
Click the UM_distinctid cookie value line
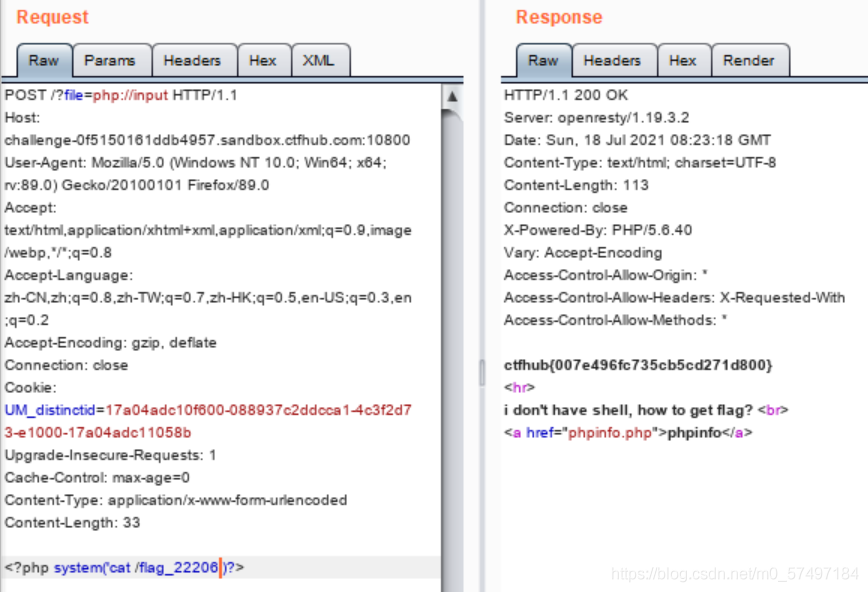pyautogui.click(x=208, y=410)
